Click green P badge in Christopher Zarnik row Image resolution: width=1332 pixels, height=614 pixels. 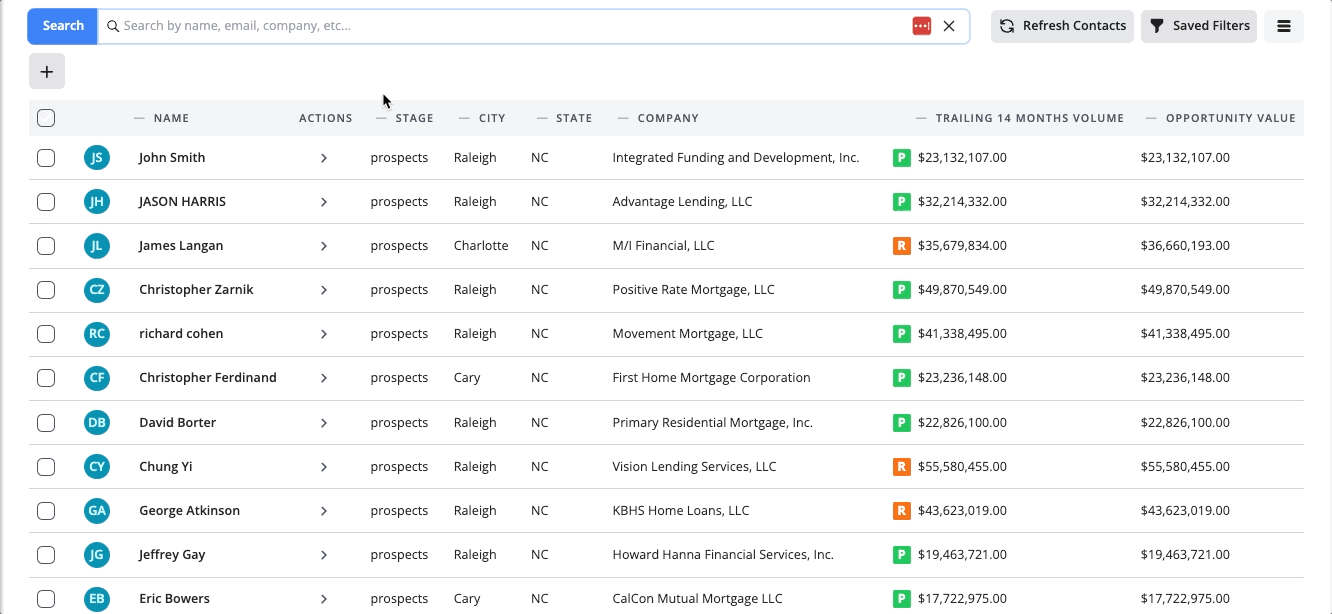pos(902,289)
